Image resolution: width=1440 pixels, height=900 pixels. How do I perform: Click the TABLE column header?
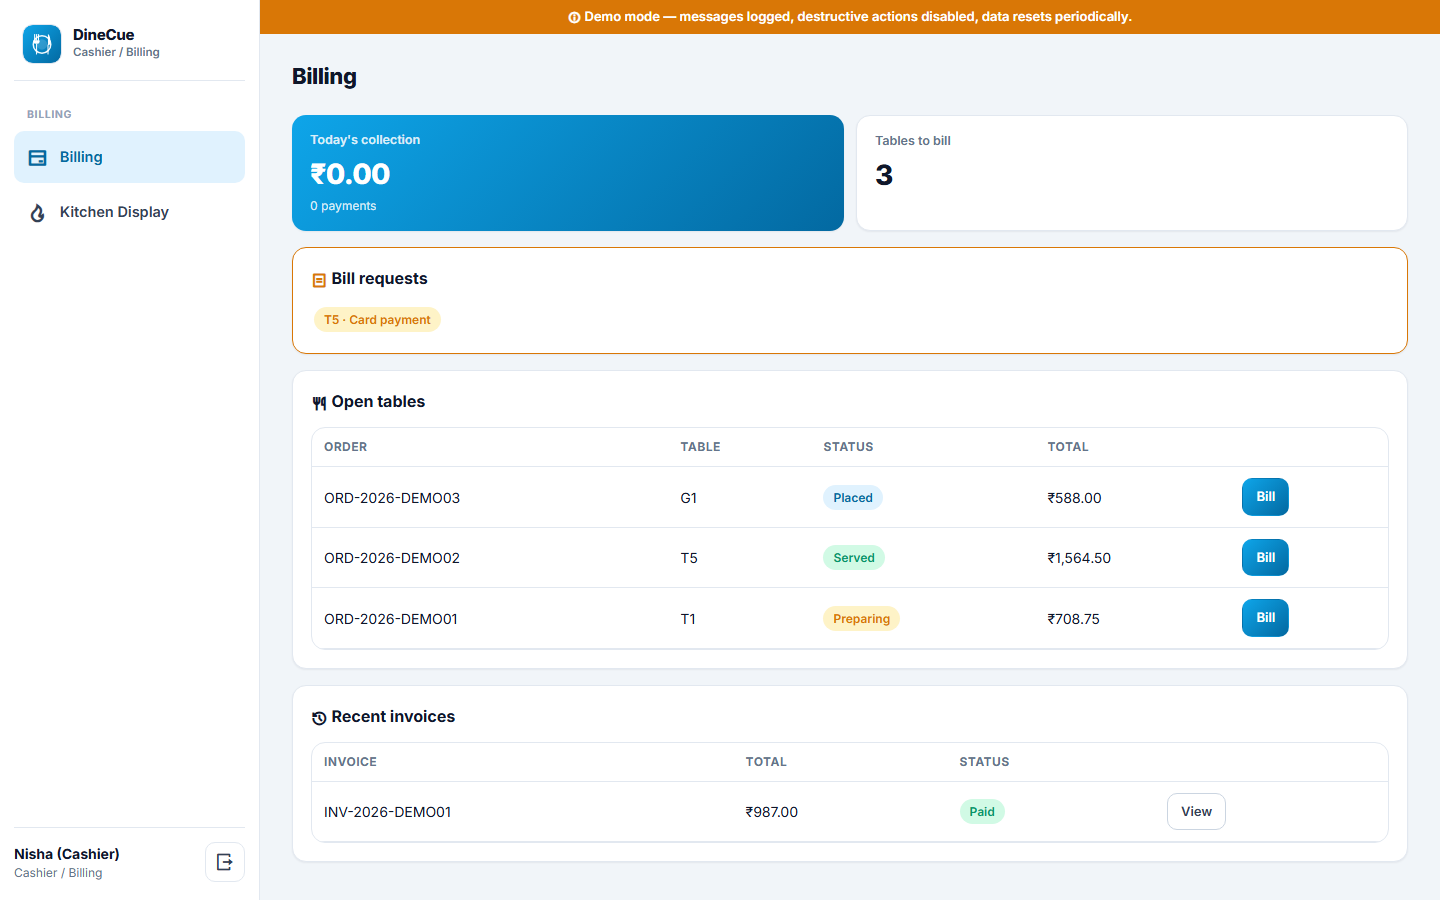pos(701,447)
